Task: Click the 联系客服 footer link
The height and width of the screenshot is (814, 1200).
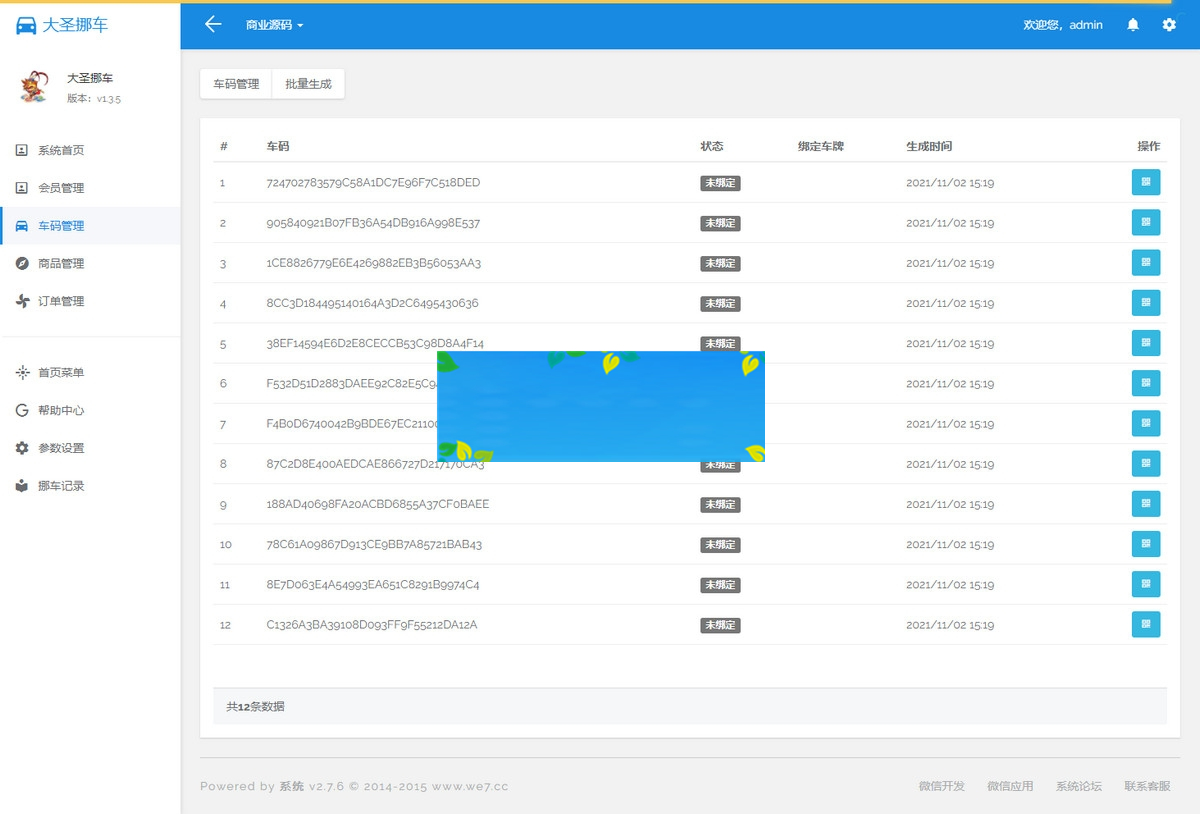Action: (1147, 786)
